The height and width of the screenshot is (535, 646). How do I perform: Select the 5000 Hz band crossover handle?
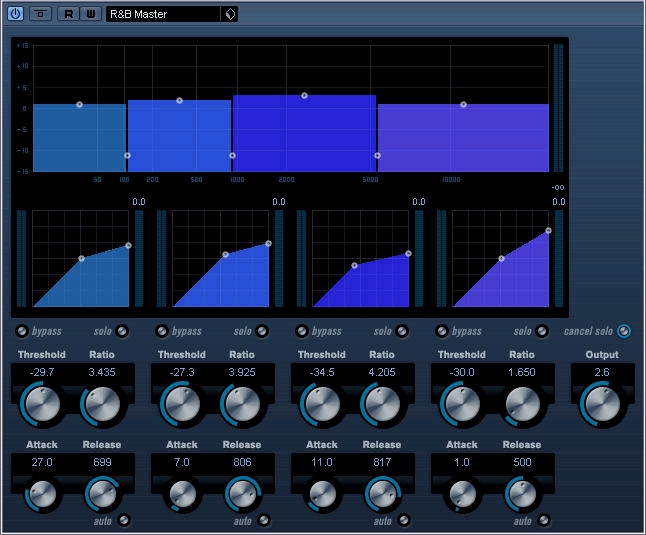pyautogui.click(x=377, y=155)
